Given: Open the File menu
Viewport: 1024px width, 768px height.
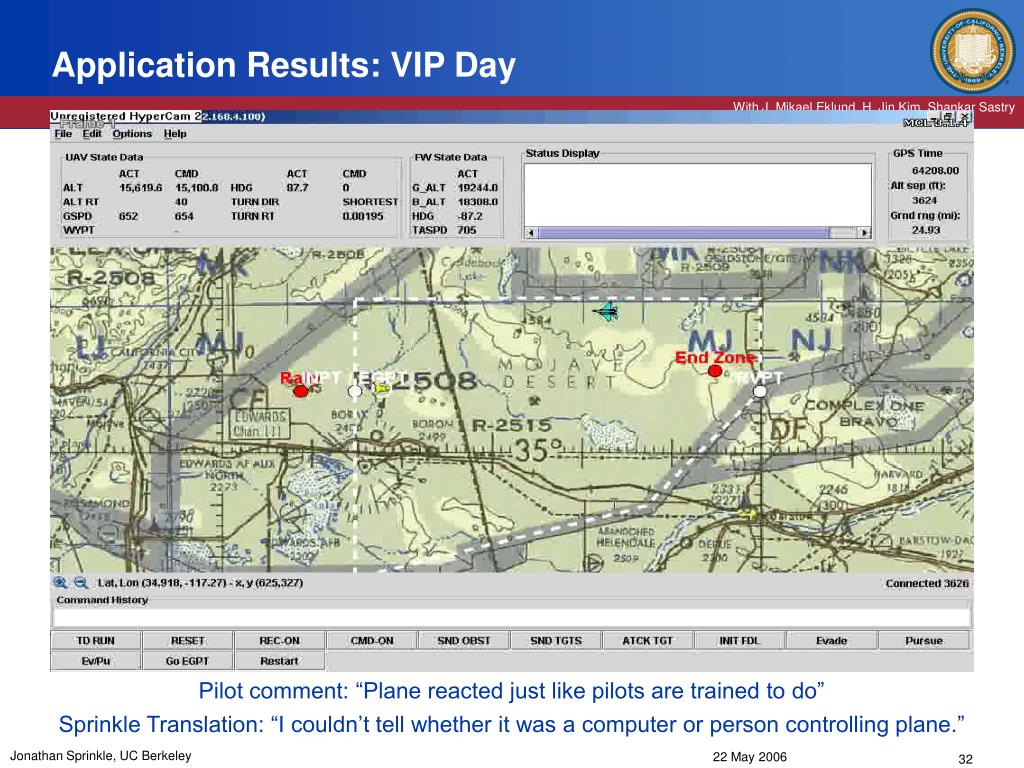Looking at the screenshot, I should coord(63,133).
